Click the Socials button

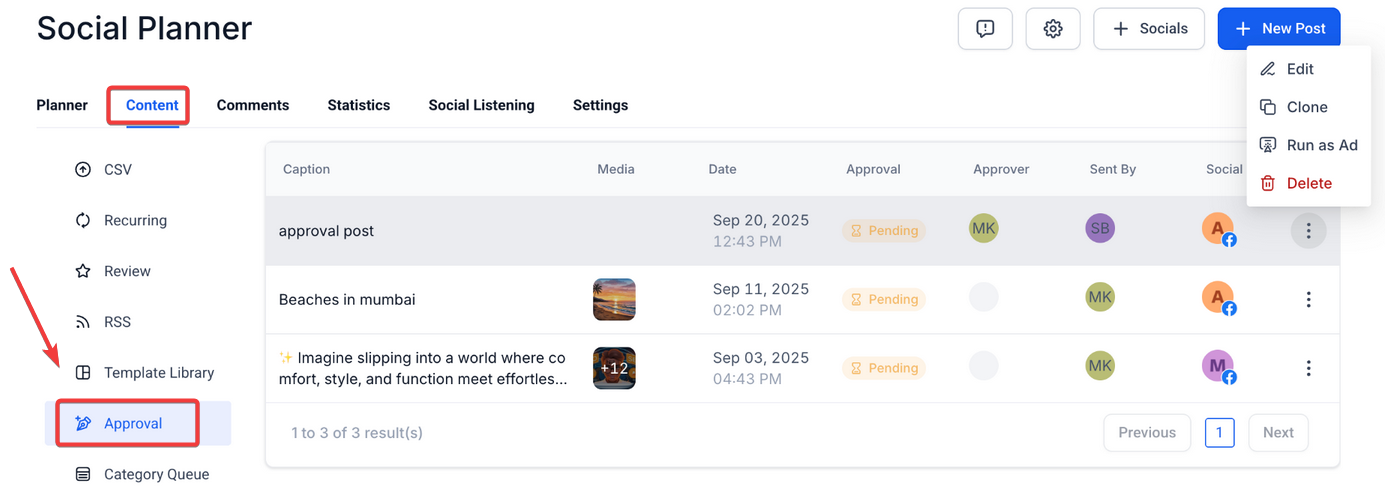1149,29
